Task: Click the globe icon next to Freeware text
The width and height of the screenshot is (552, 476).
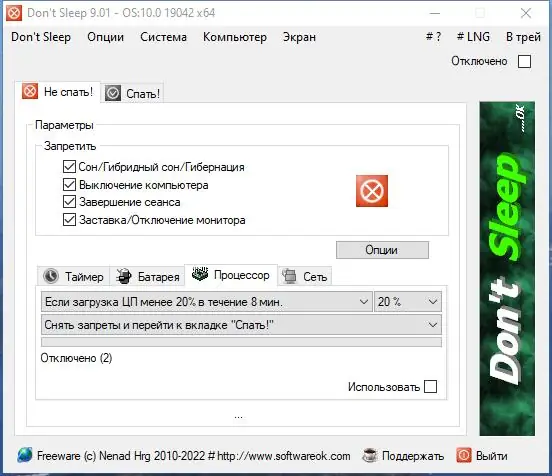Action: pyautogui.click(x=25, y=456)
